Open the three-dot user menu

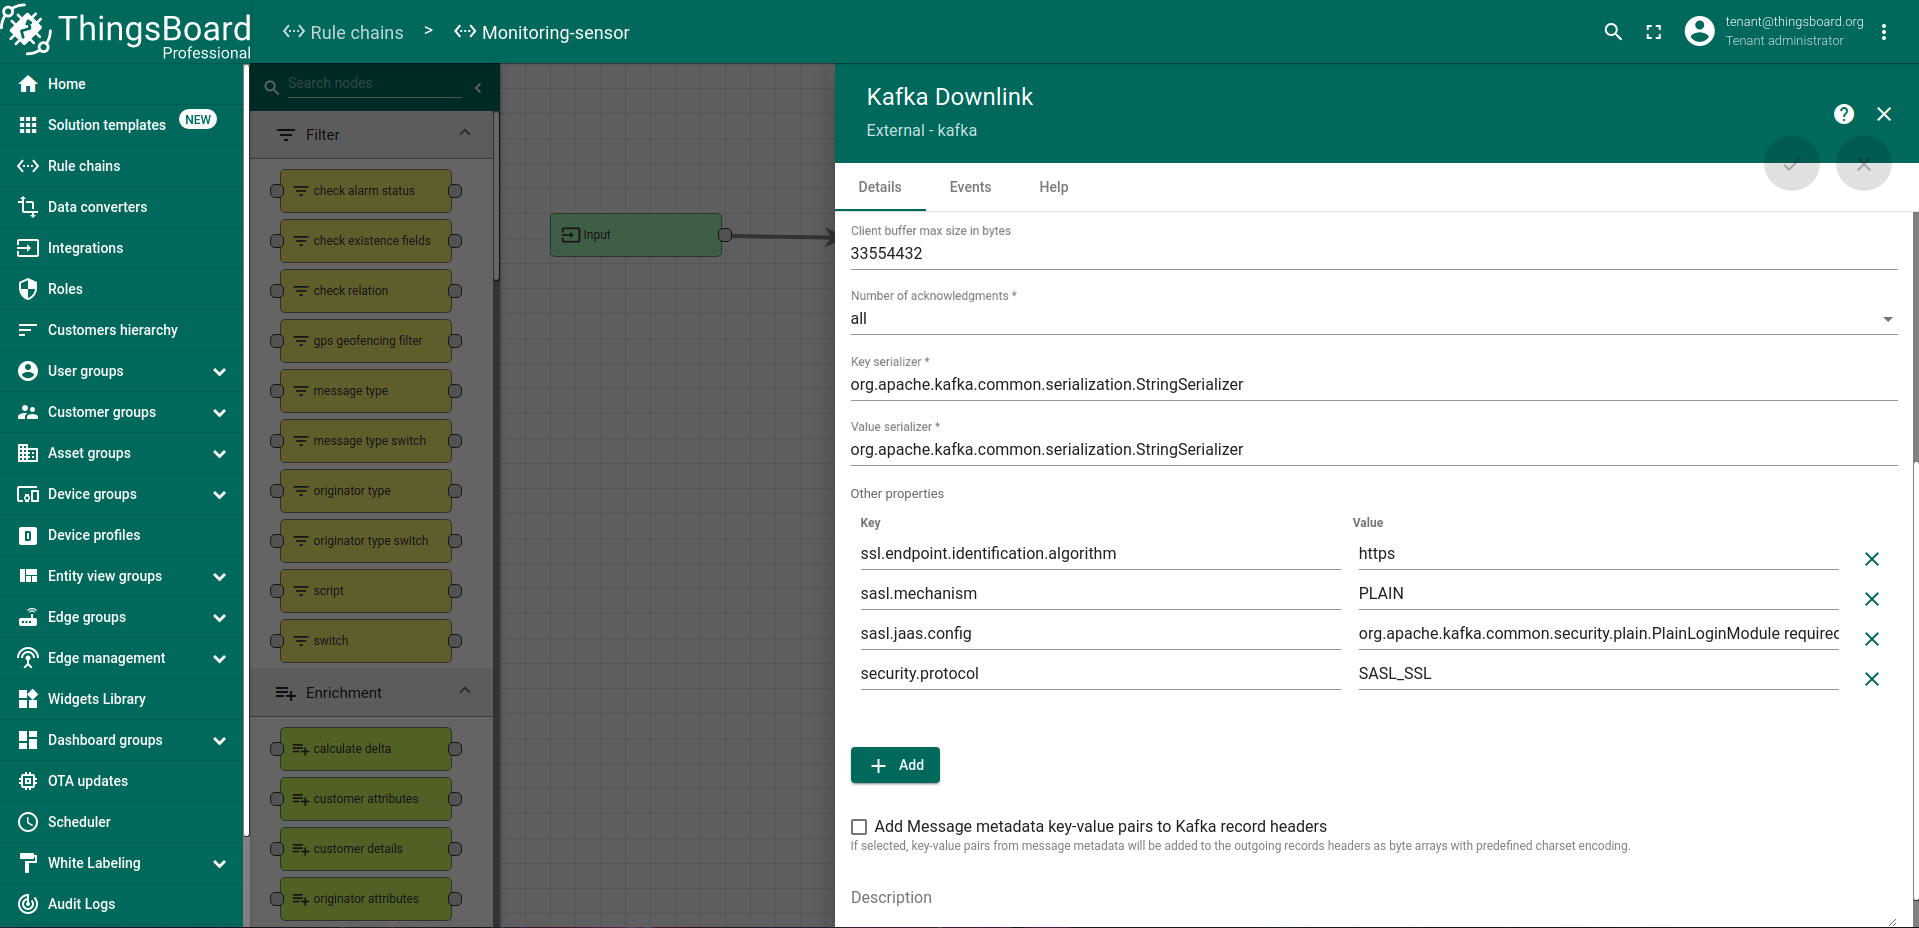1884,32
